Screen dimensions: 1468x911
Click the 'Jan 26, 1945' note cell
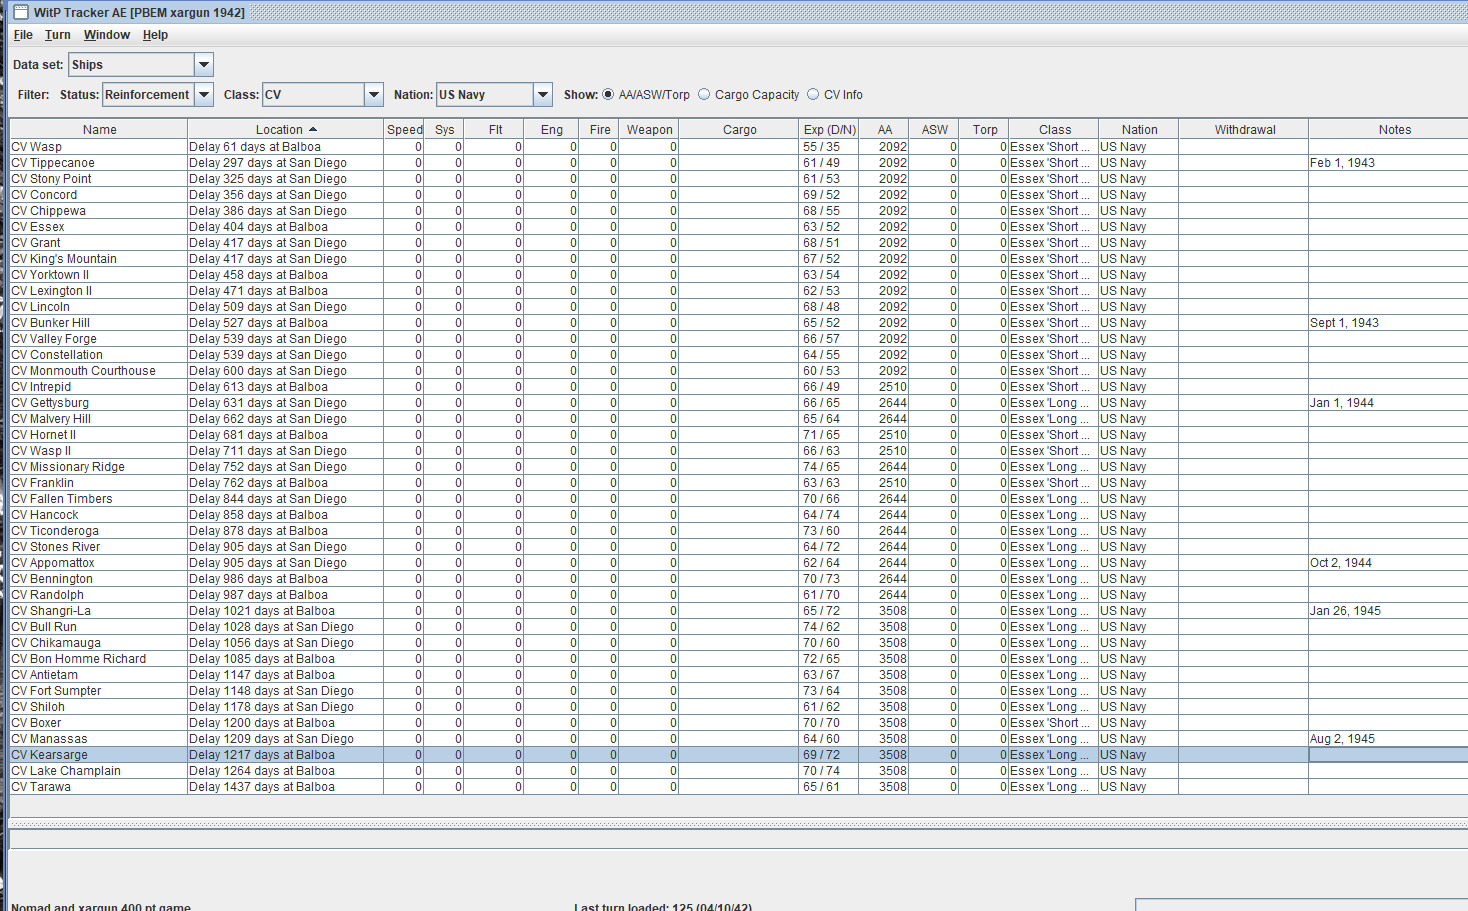point(1388,611)
